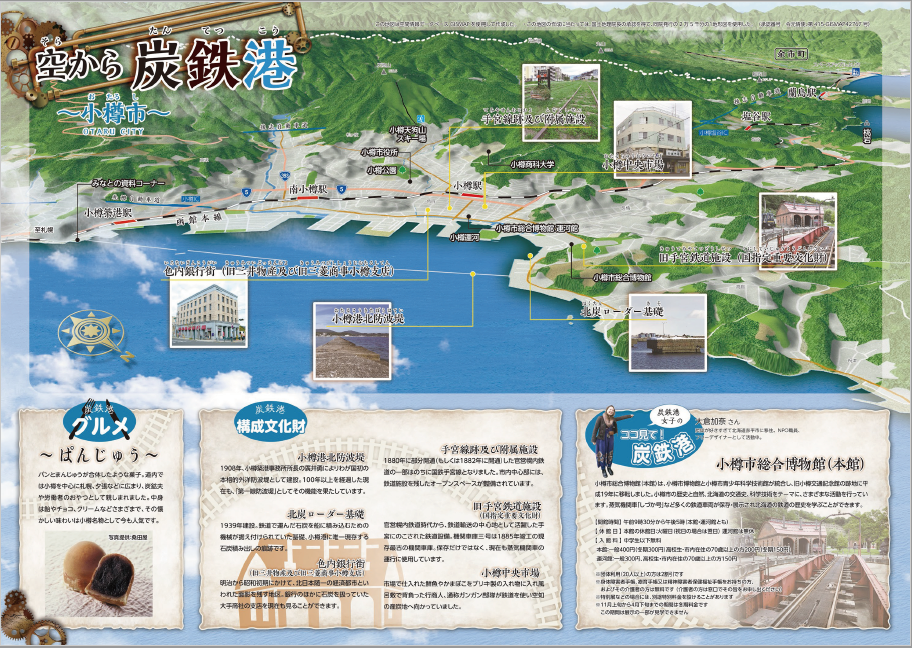Click the 塩谷駅 station label

[x=757, y=117]
